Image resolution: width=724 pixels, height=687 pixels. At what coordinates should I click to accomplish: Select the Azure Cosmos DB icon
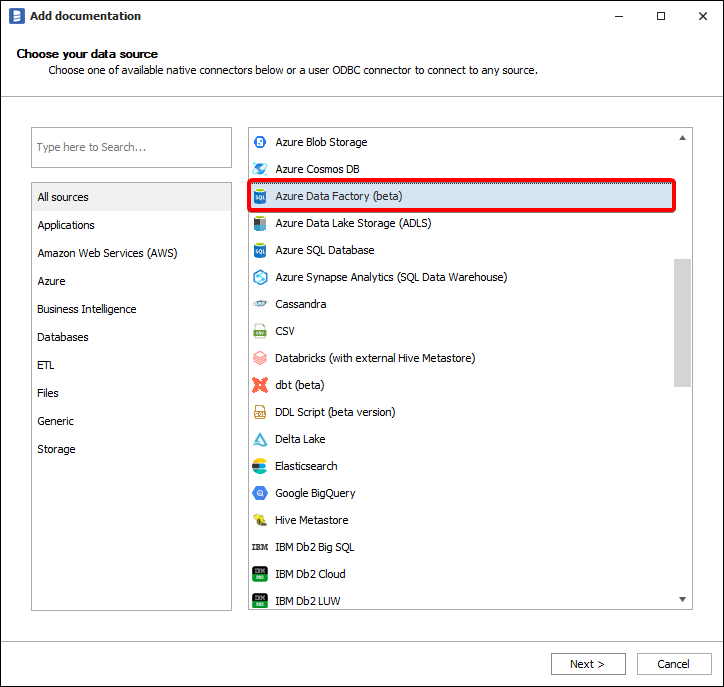tap(260, 169)
